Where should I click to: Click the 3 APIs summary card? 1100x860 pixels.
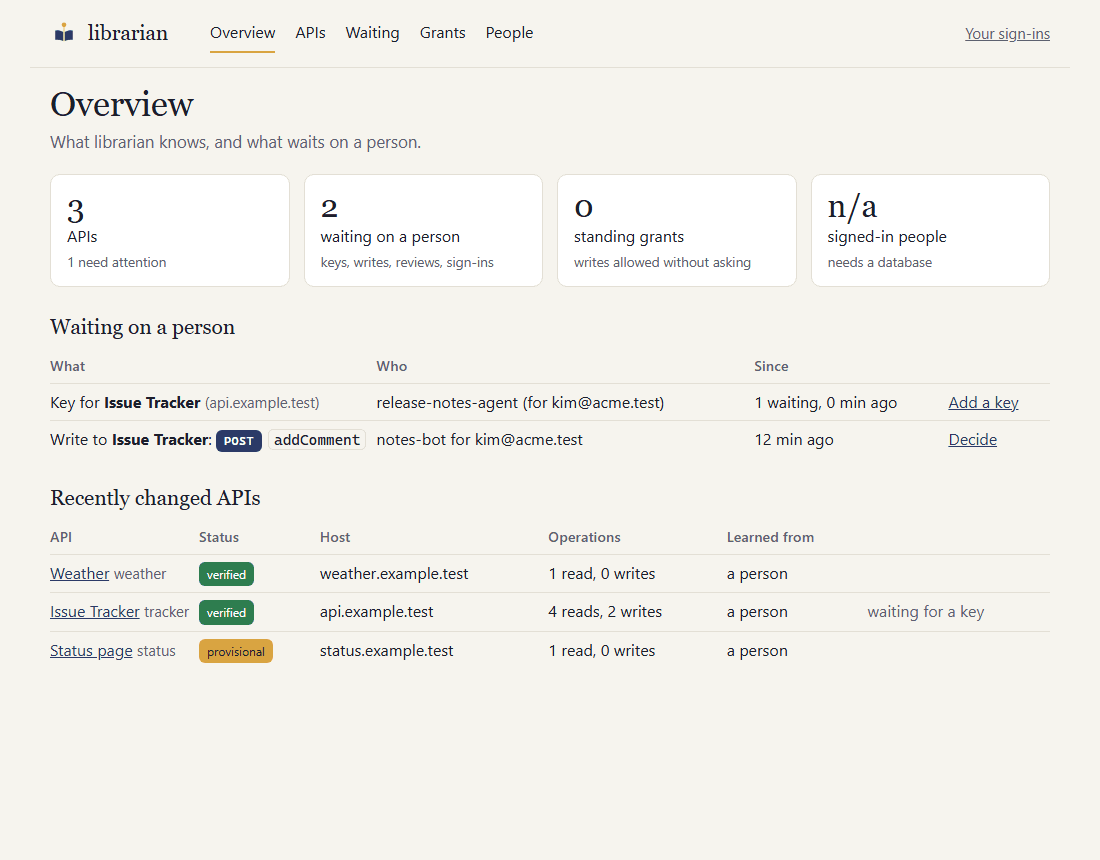[170, 231]
